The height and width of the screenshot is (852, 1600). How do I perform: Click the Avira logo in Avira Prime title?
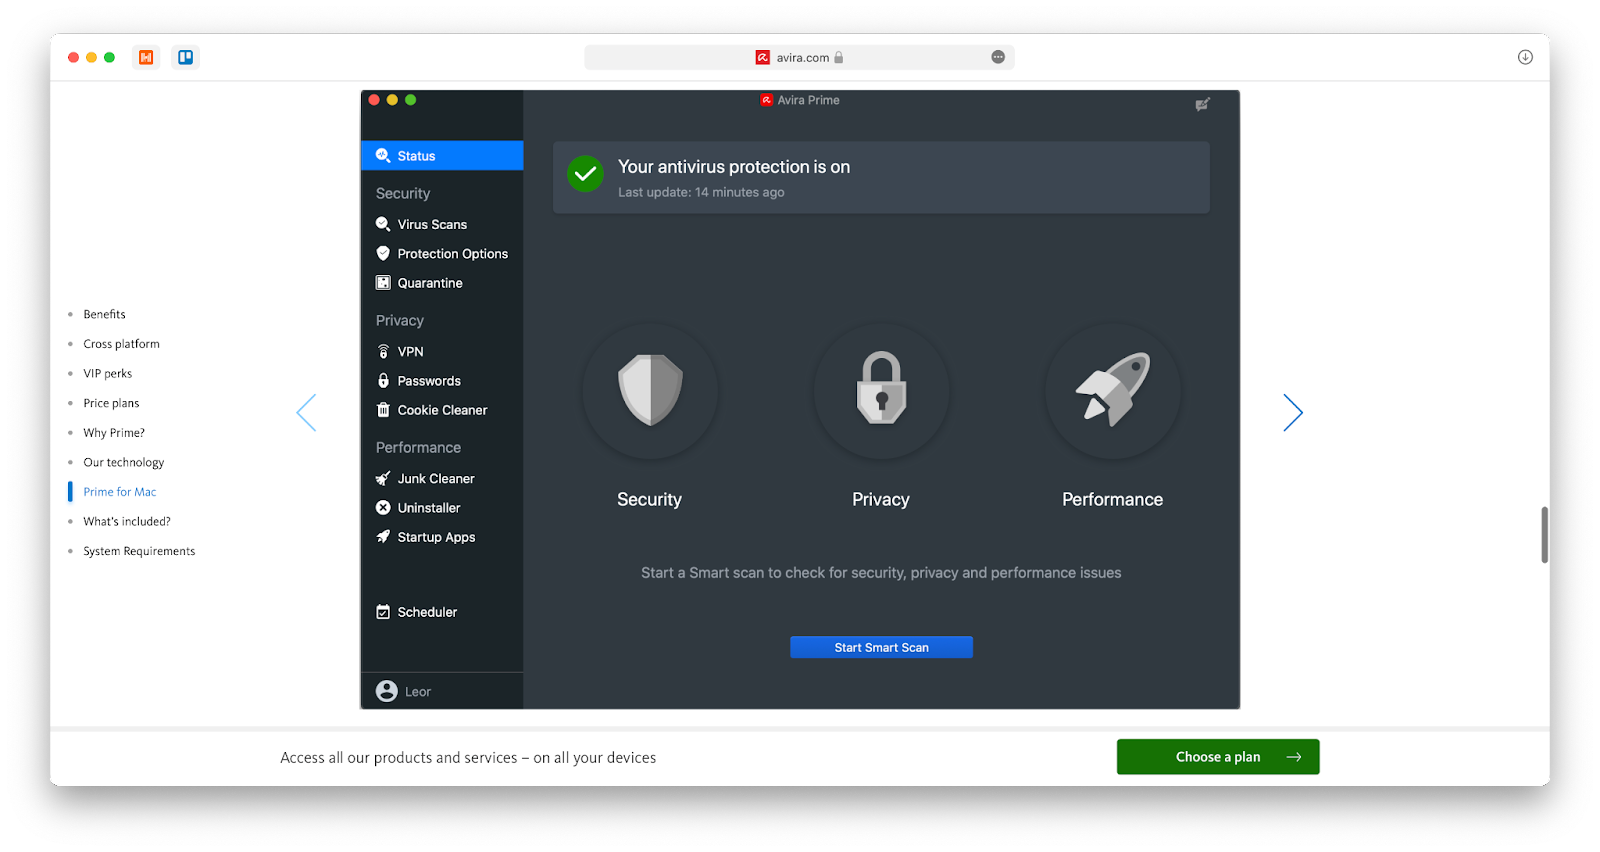click(766, 100)
